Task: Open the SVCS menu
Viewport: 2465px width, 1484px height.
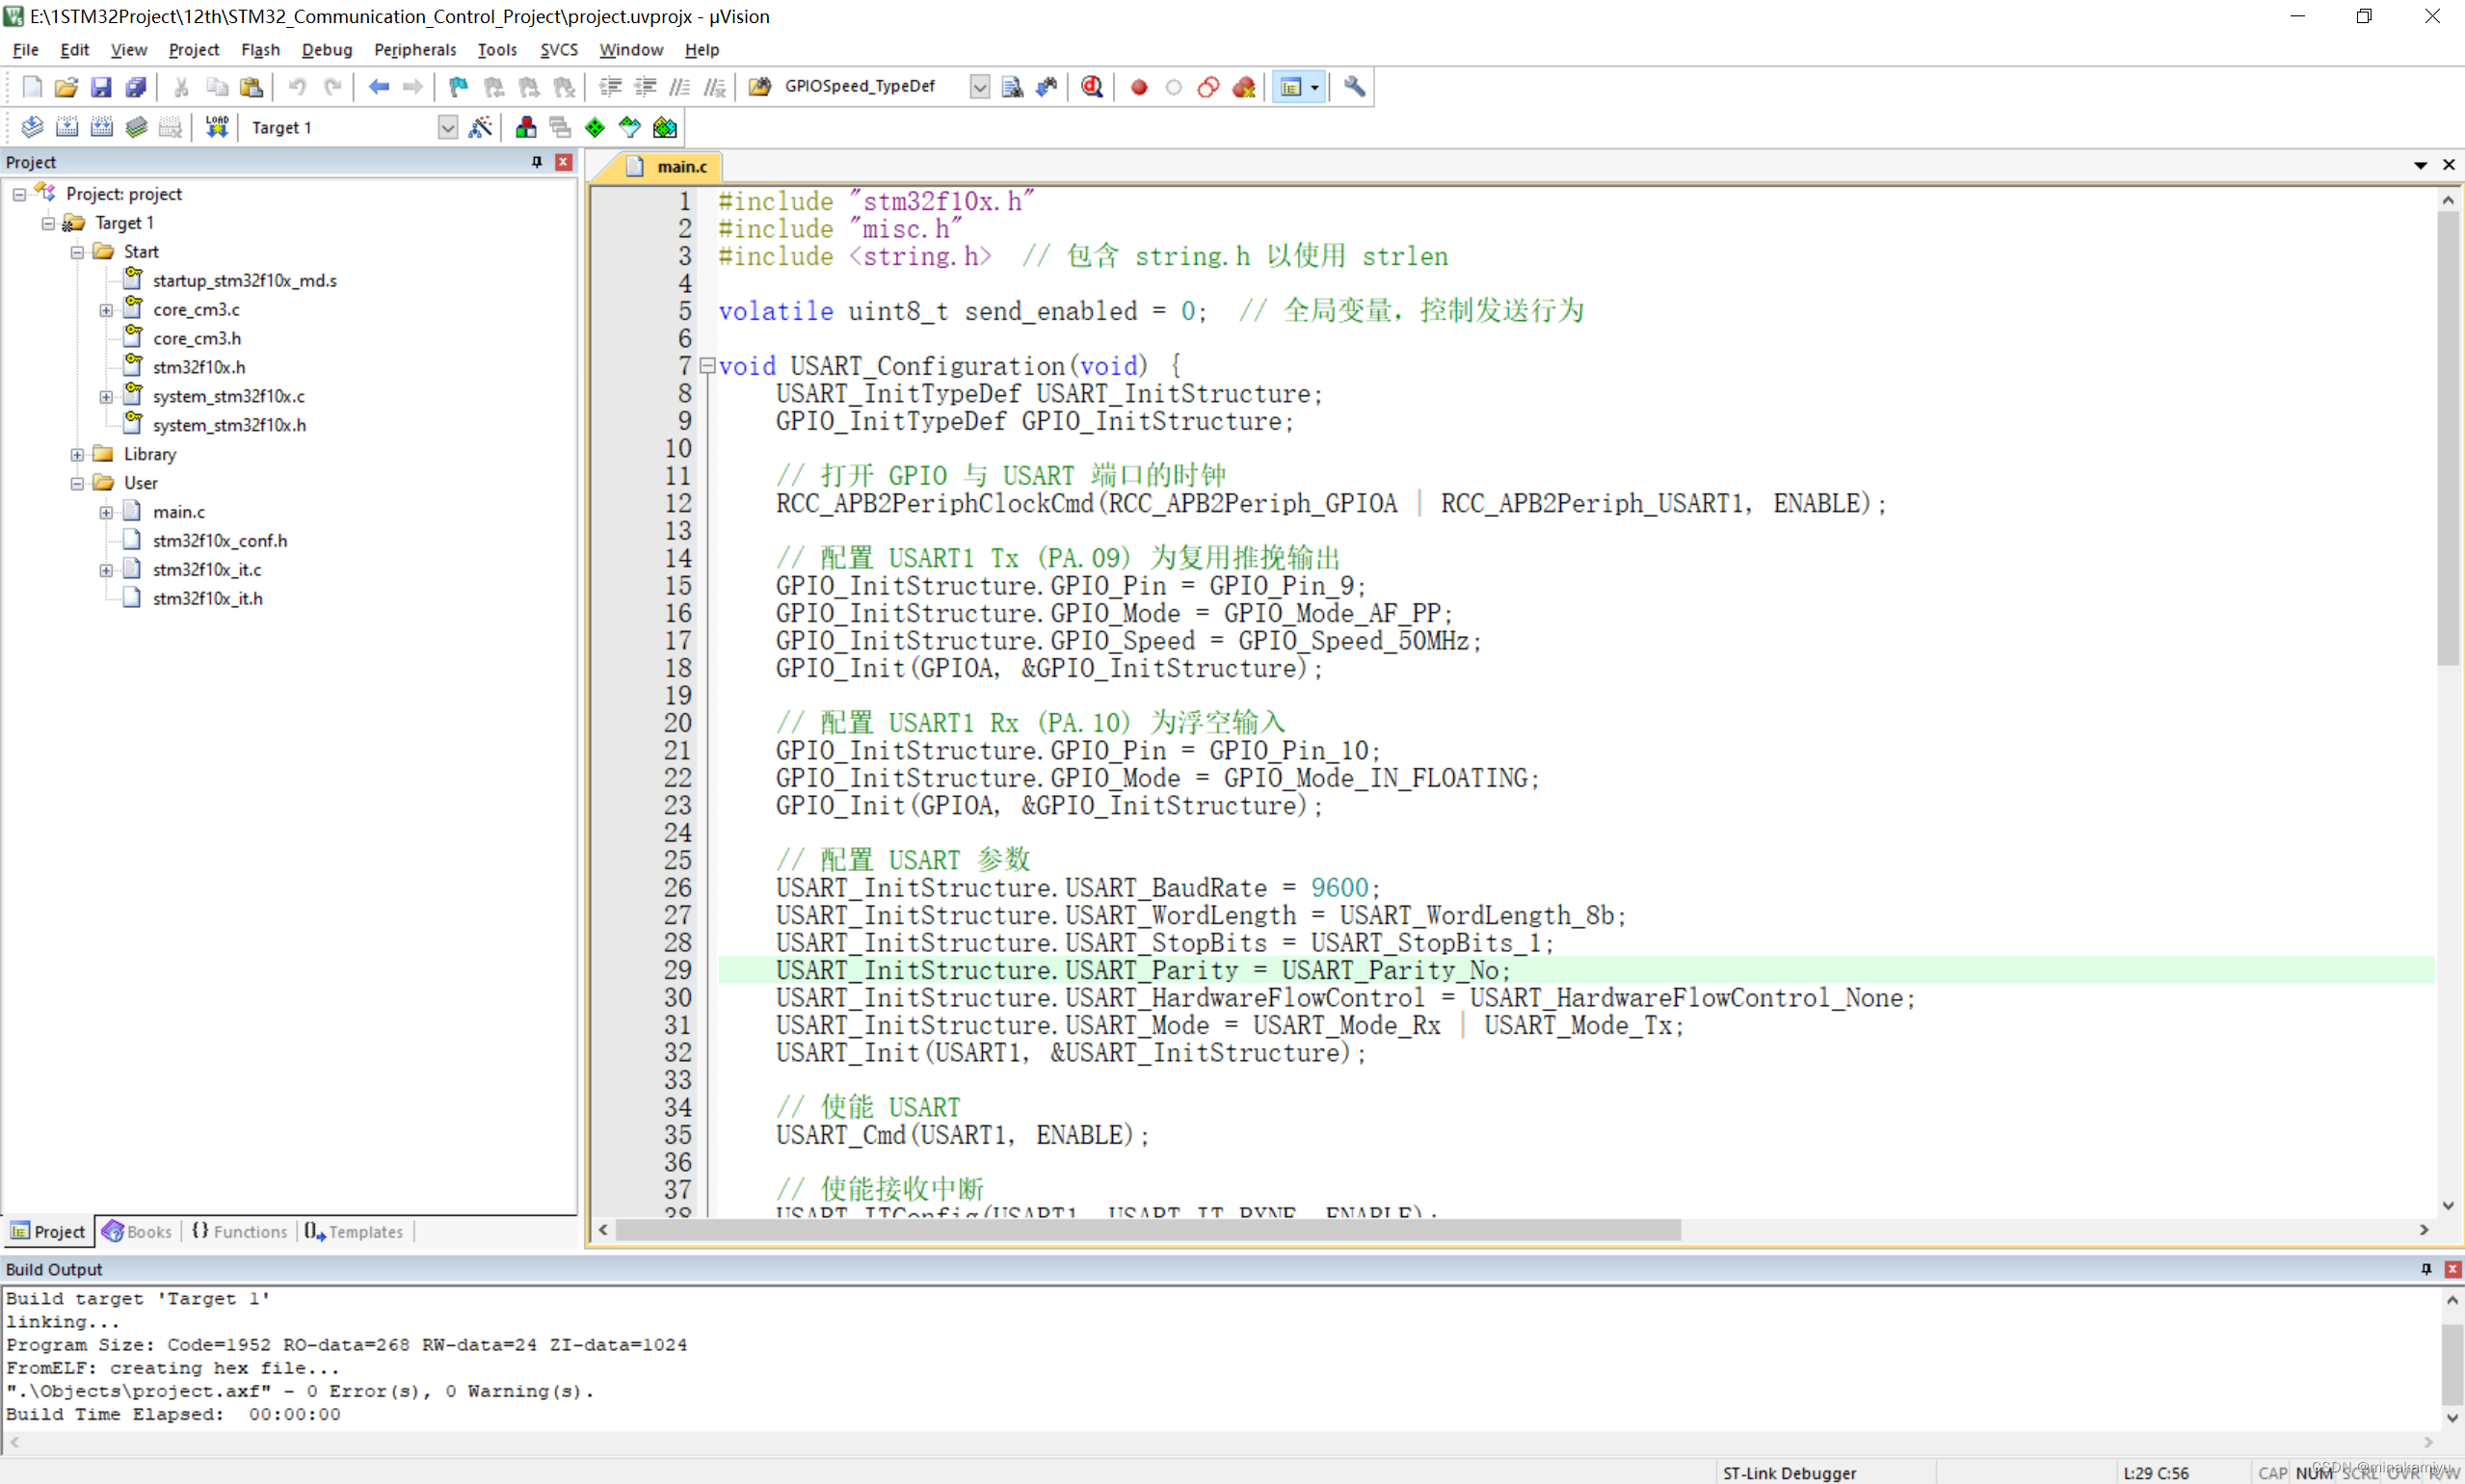Action: coord(559,49)
